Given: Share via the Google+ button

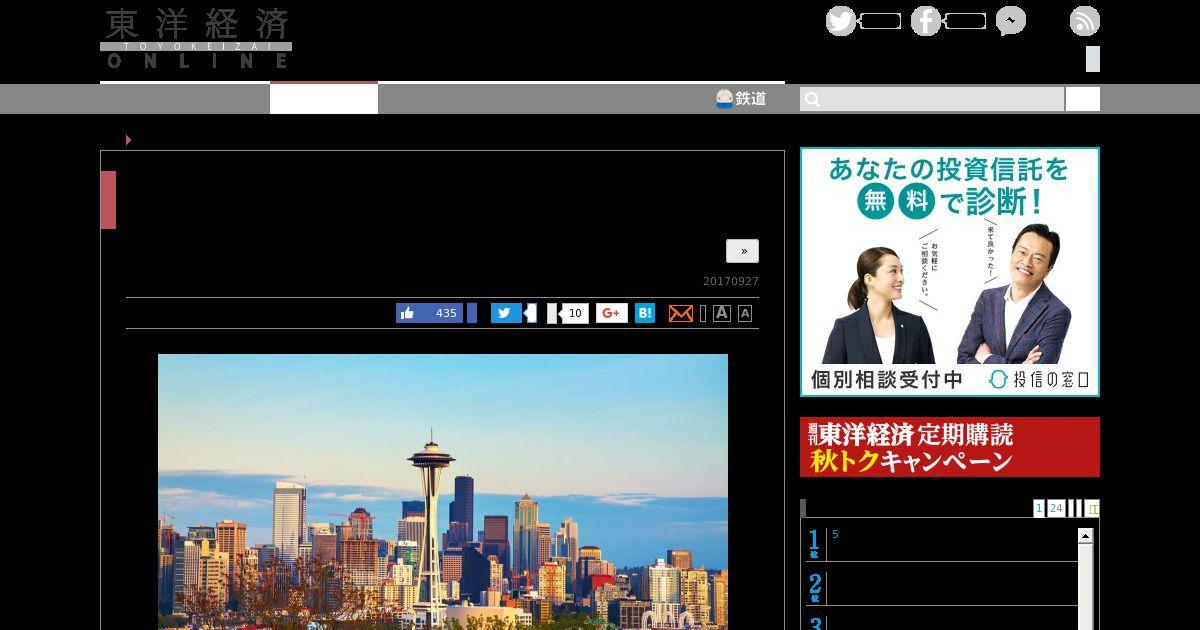Looking at the screenshot, I should coord(612,313).
